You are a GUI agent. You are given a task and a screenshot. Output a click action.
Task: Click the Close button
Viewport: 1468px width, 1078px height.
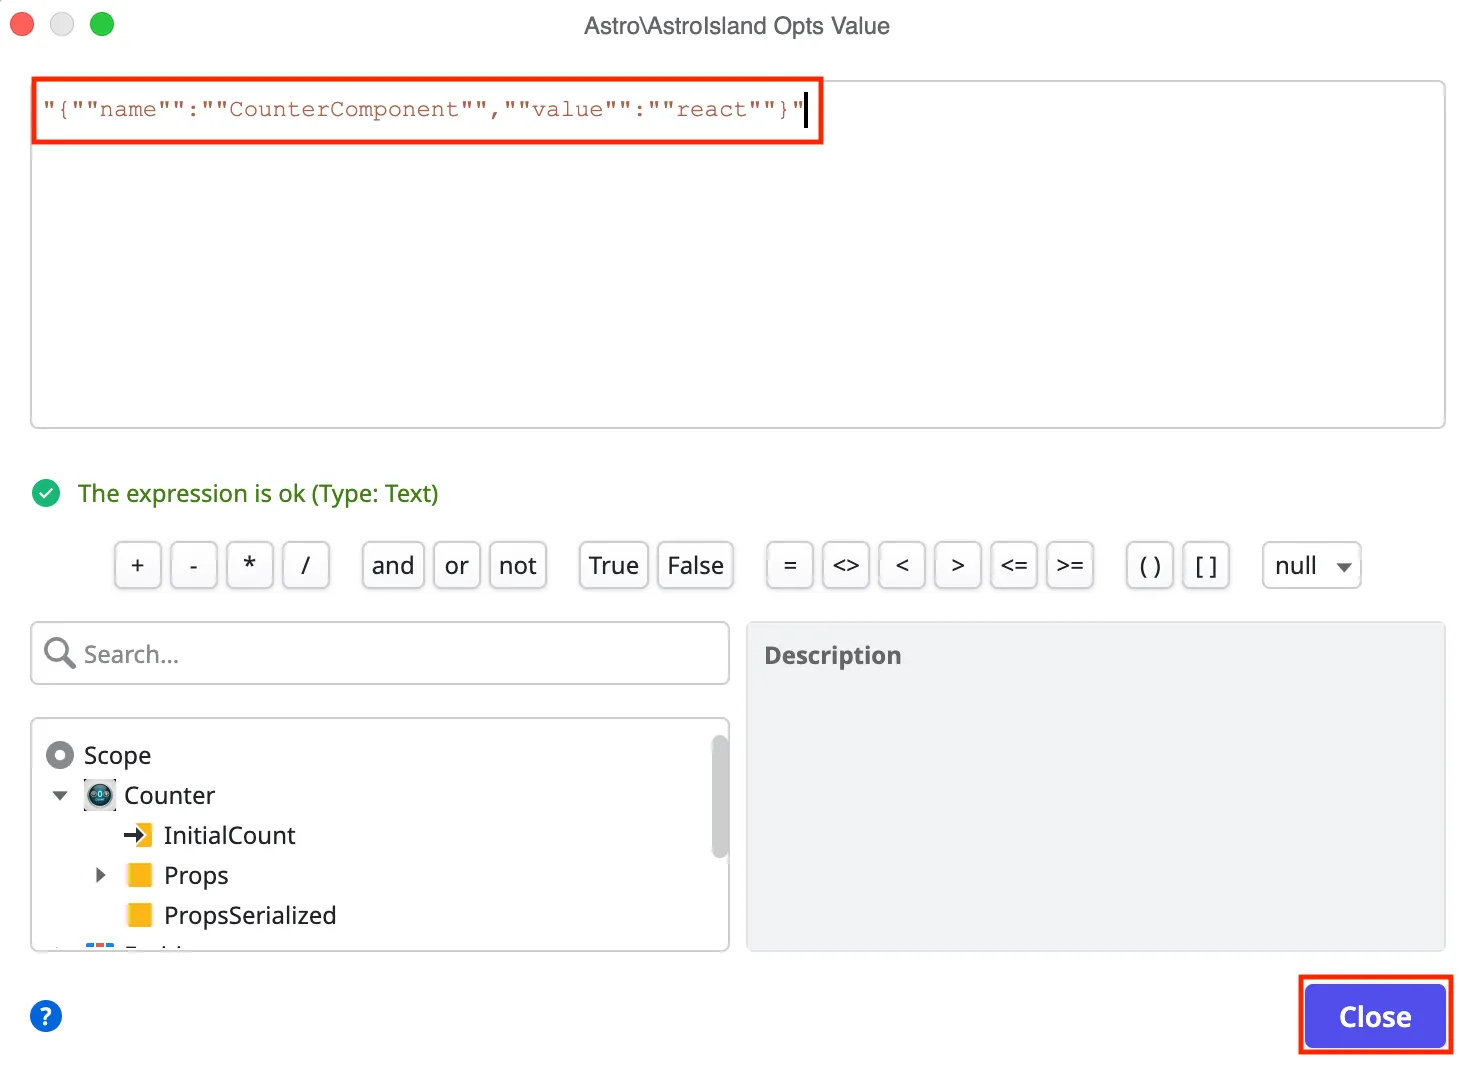1375,1016
